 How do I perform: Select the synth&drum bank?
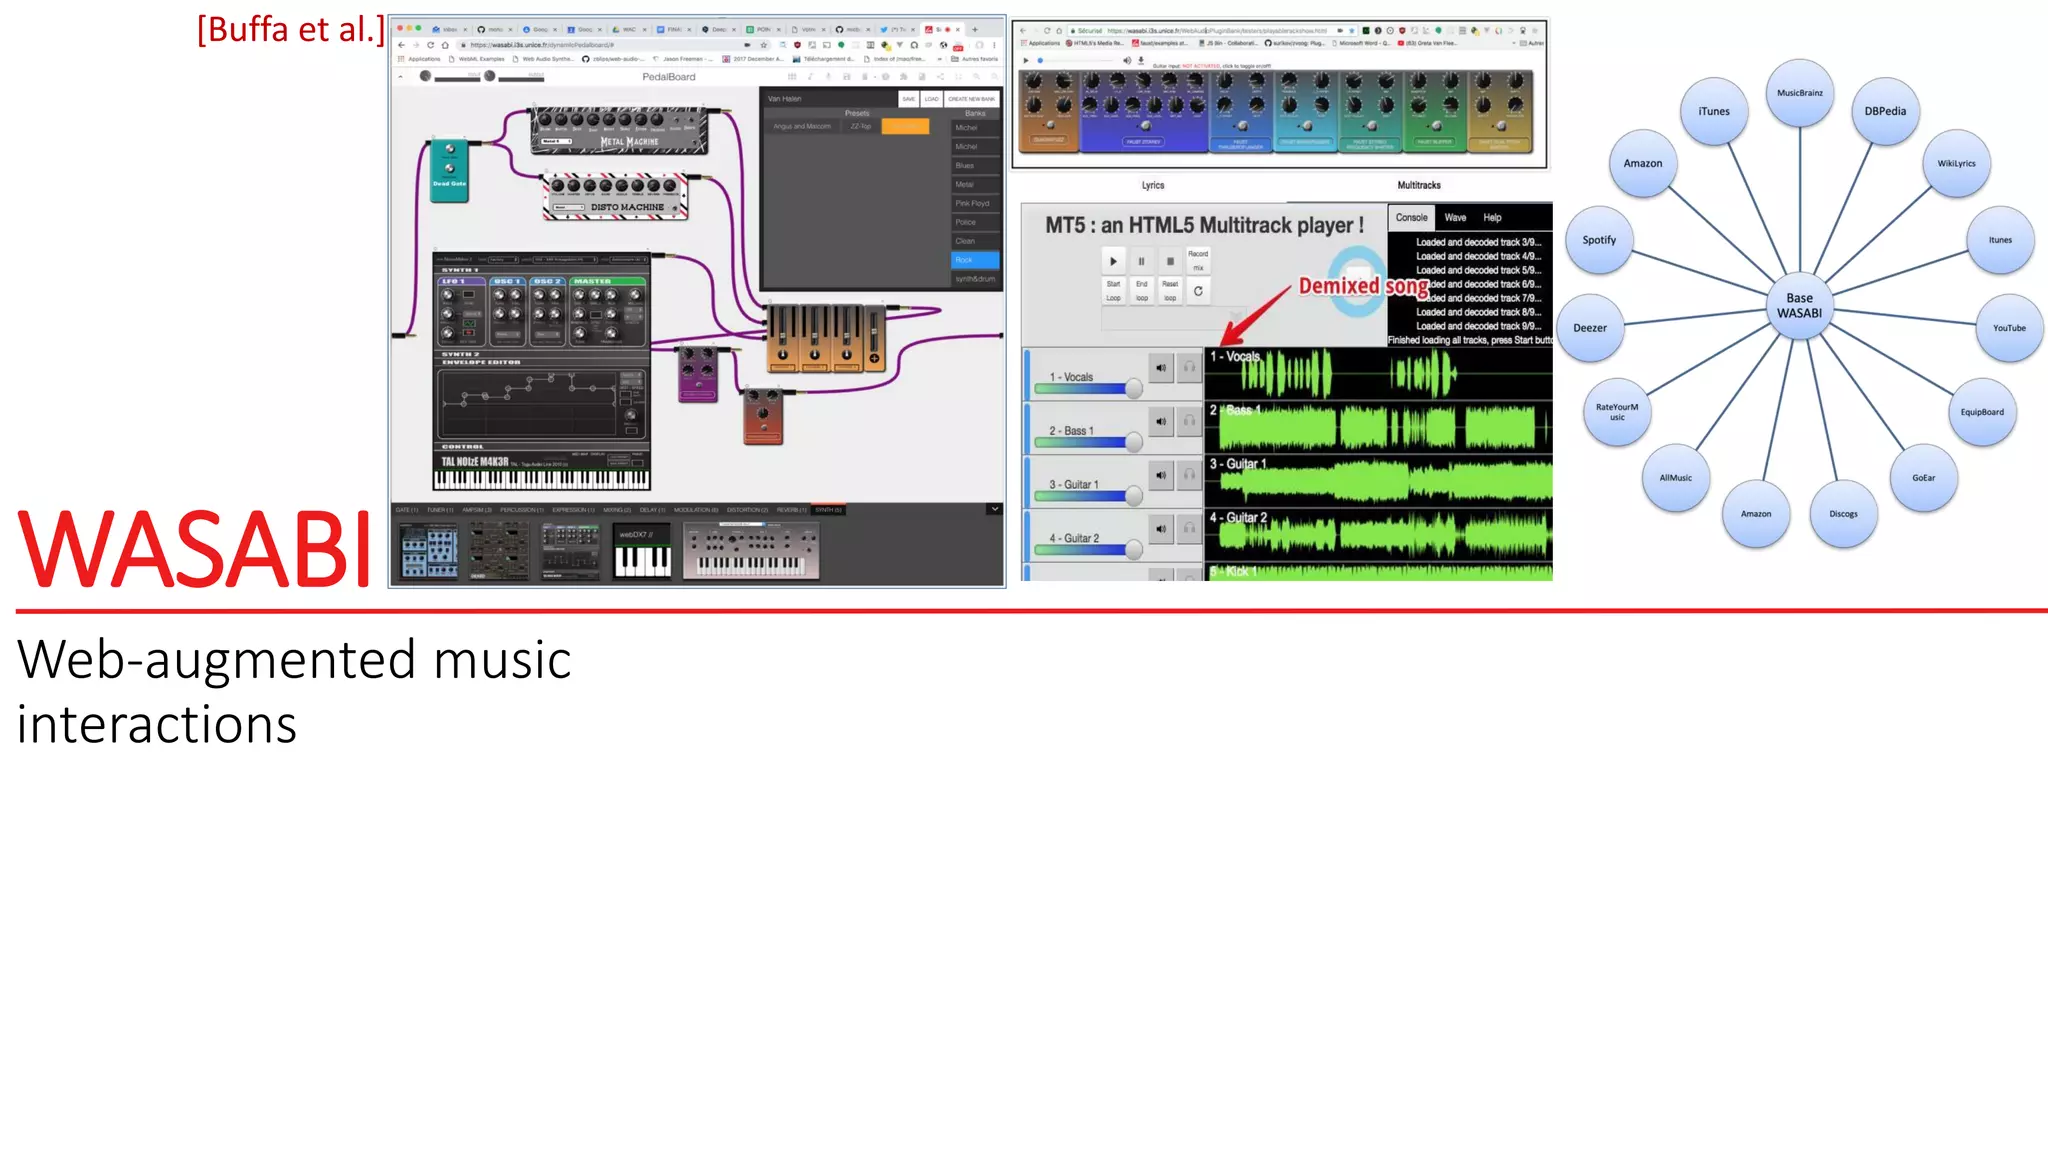(975, 279)
